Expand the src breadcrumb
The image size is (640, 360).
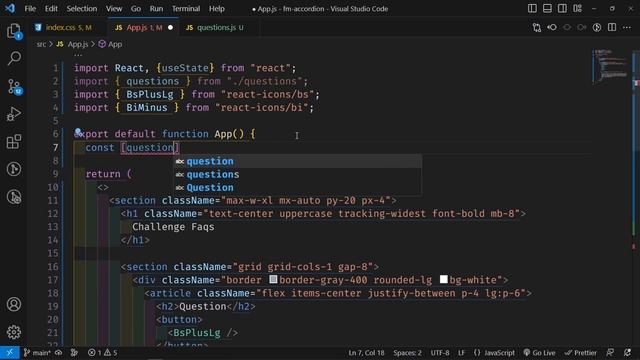tap(41, 44)
